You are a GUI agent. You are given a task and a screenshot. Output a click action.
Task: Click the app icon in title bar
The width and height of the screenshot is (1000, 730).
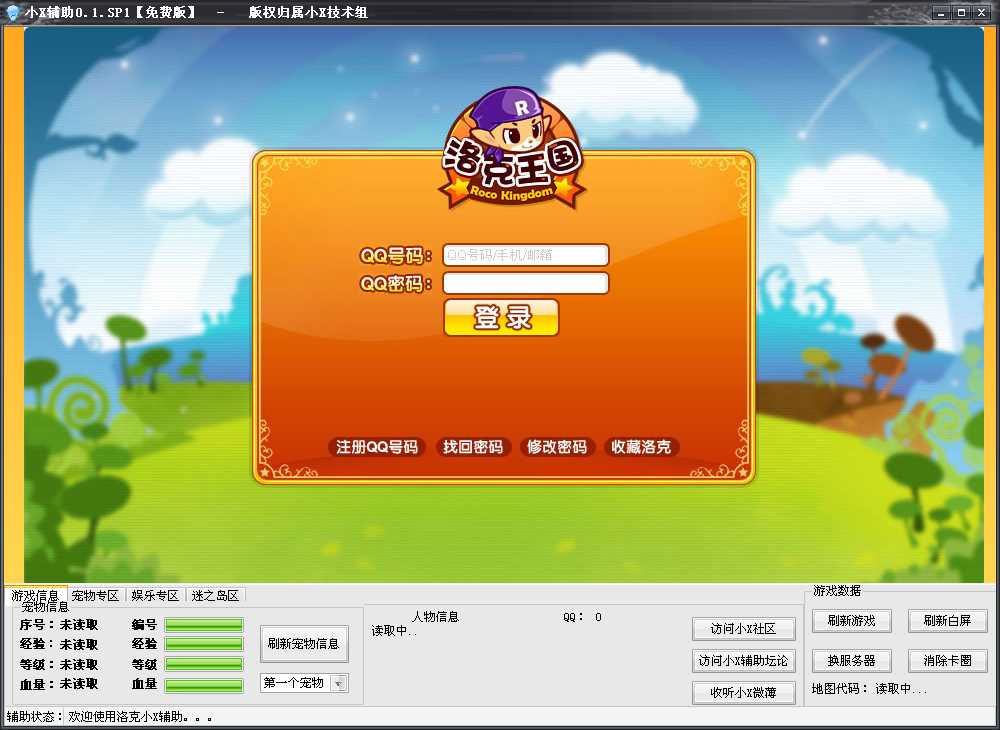click(x=12, y=12)
